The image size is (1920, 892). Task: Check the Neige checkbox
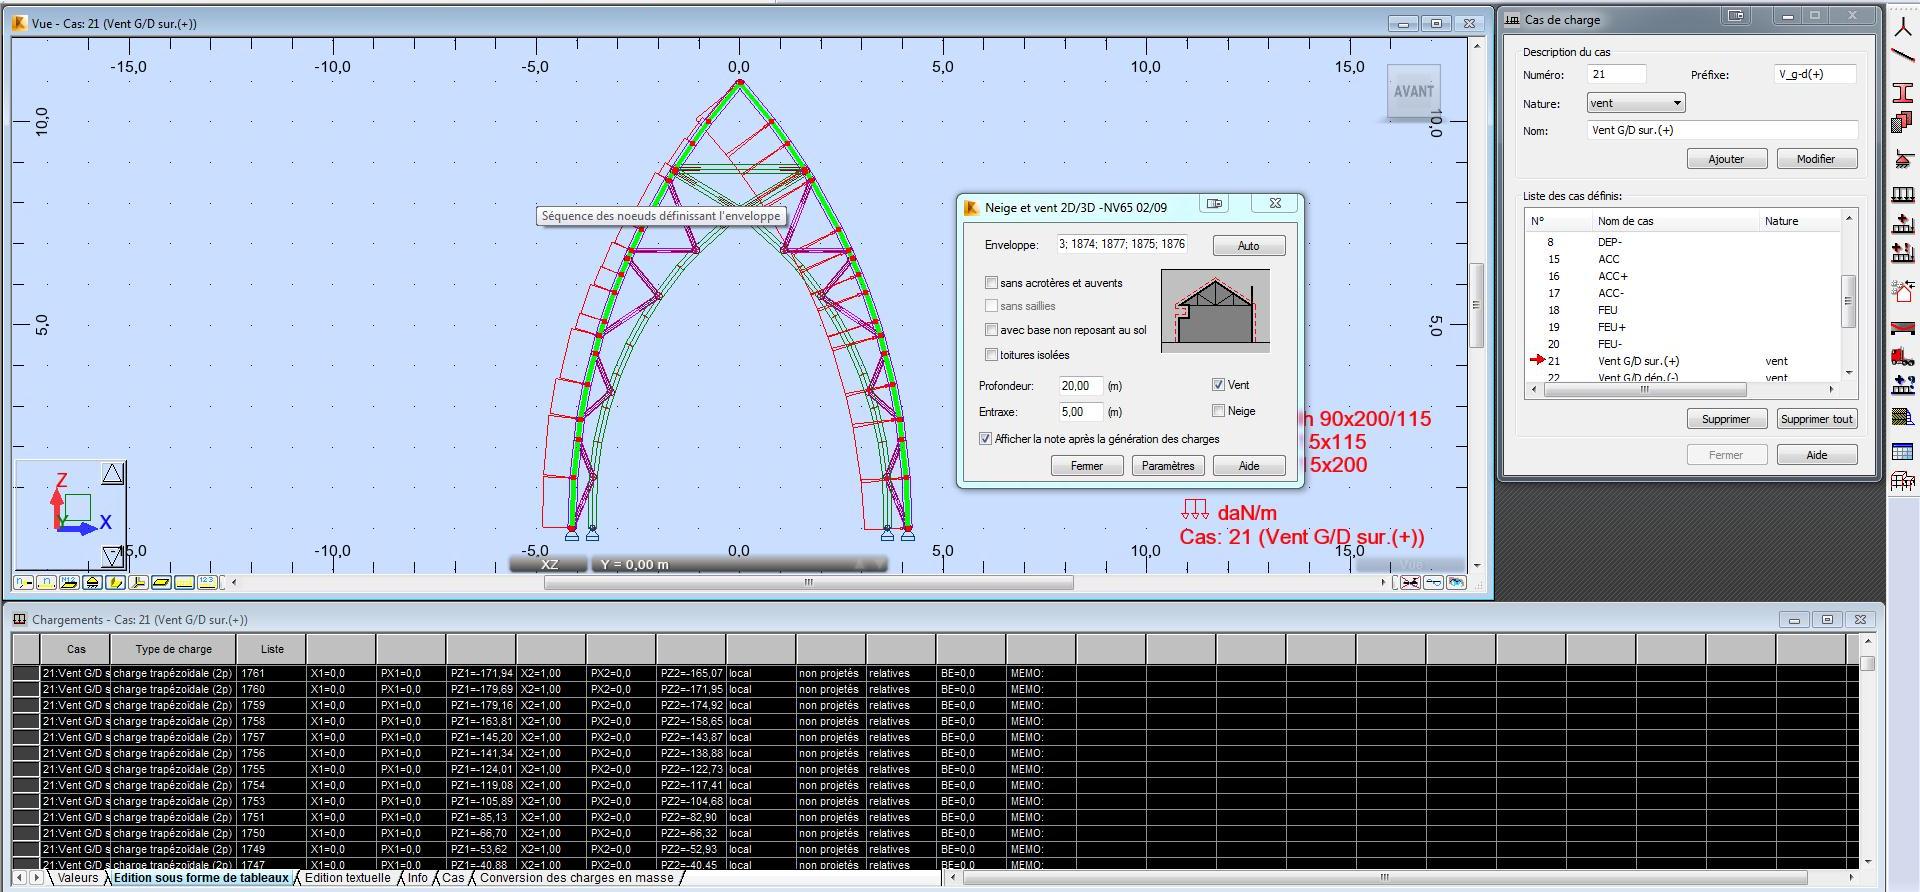[x=1218, y=411]
